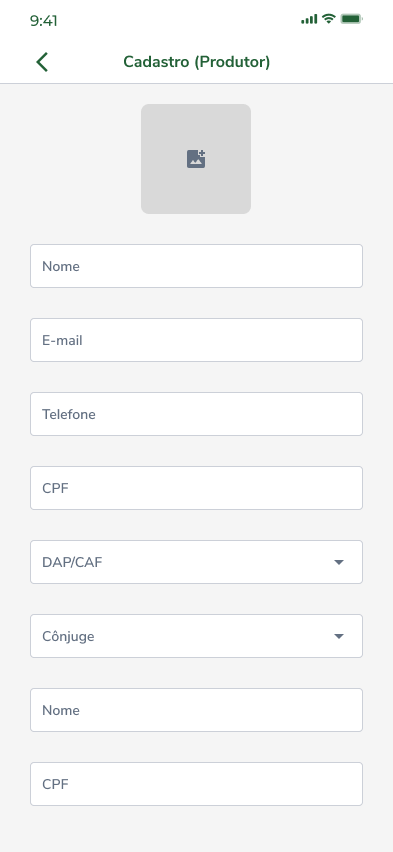Select the gray profile photo placeholder box
Image resolution: width=393 pixels, height=852 pixels.
point(196,159)
